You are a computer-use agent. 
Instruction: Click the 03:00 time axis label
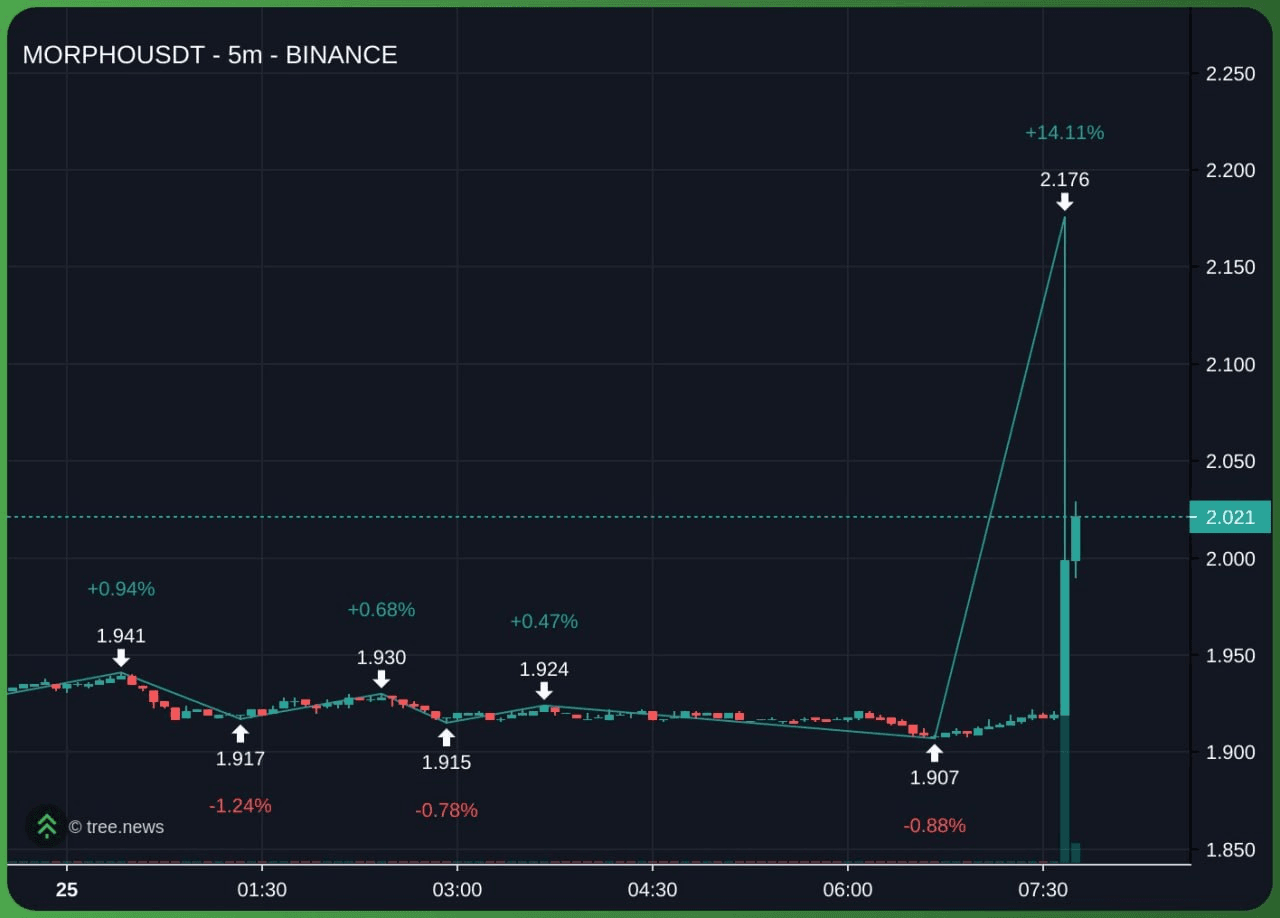click(456, 890)
